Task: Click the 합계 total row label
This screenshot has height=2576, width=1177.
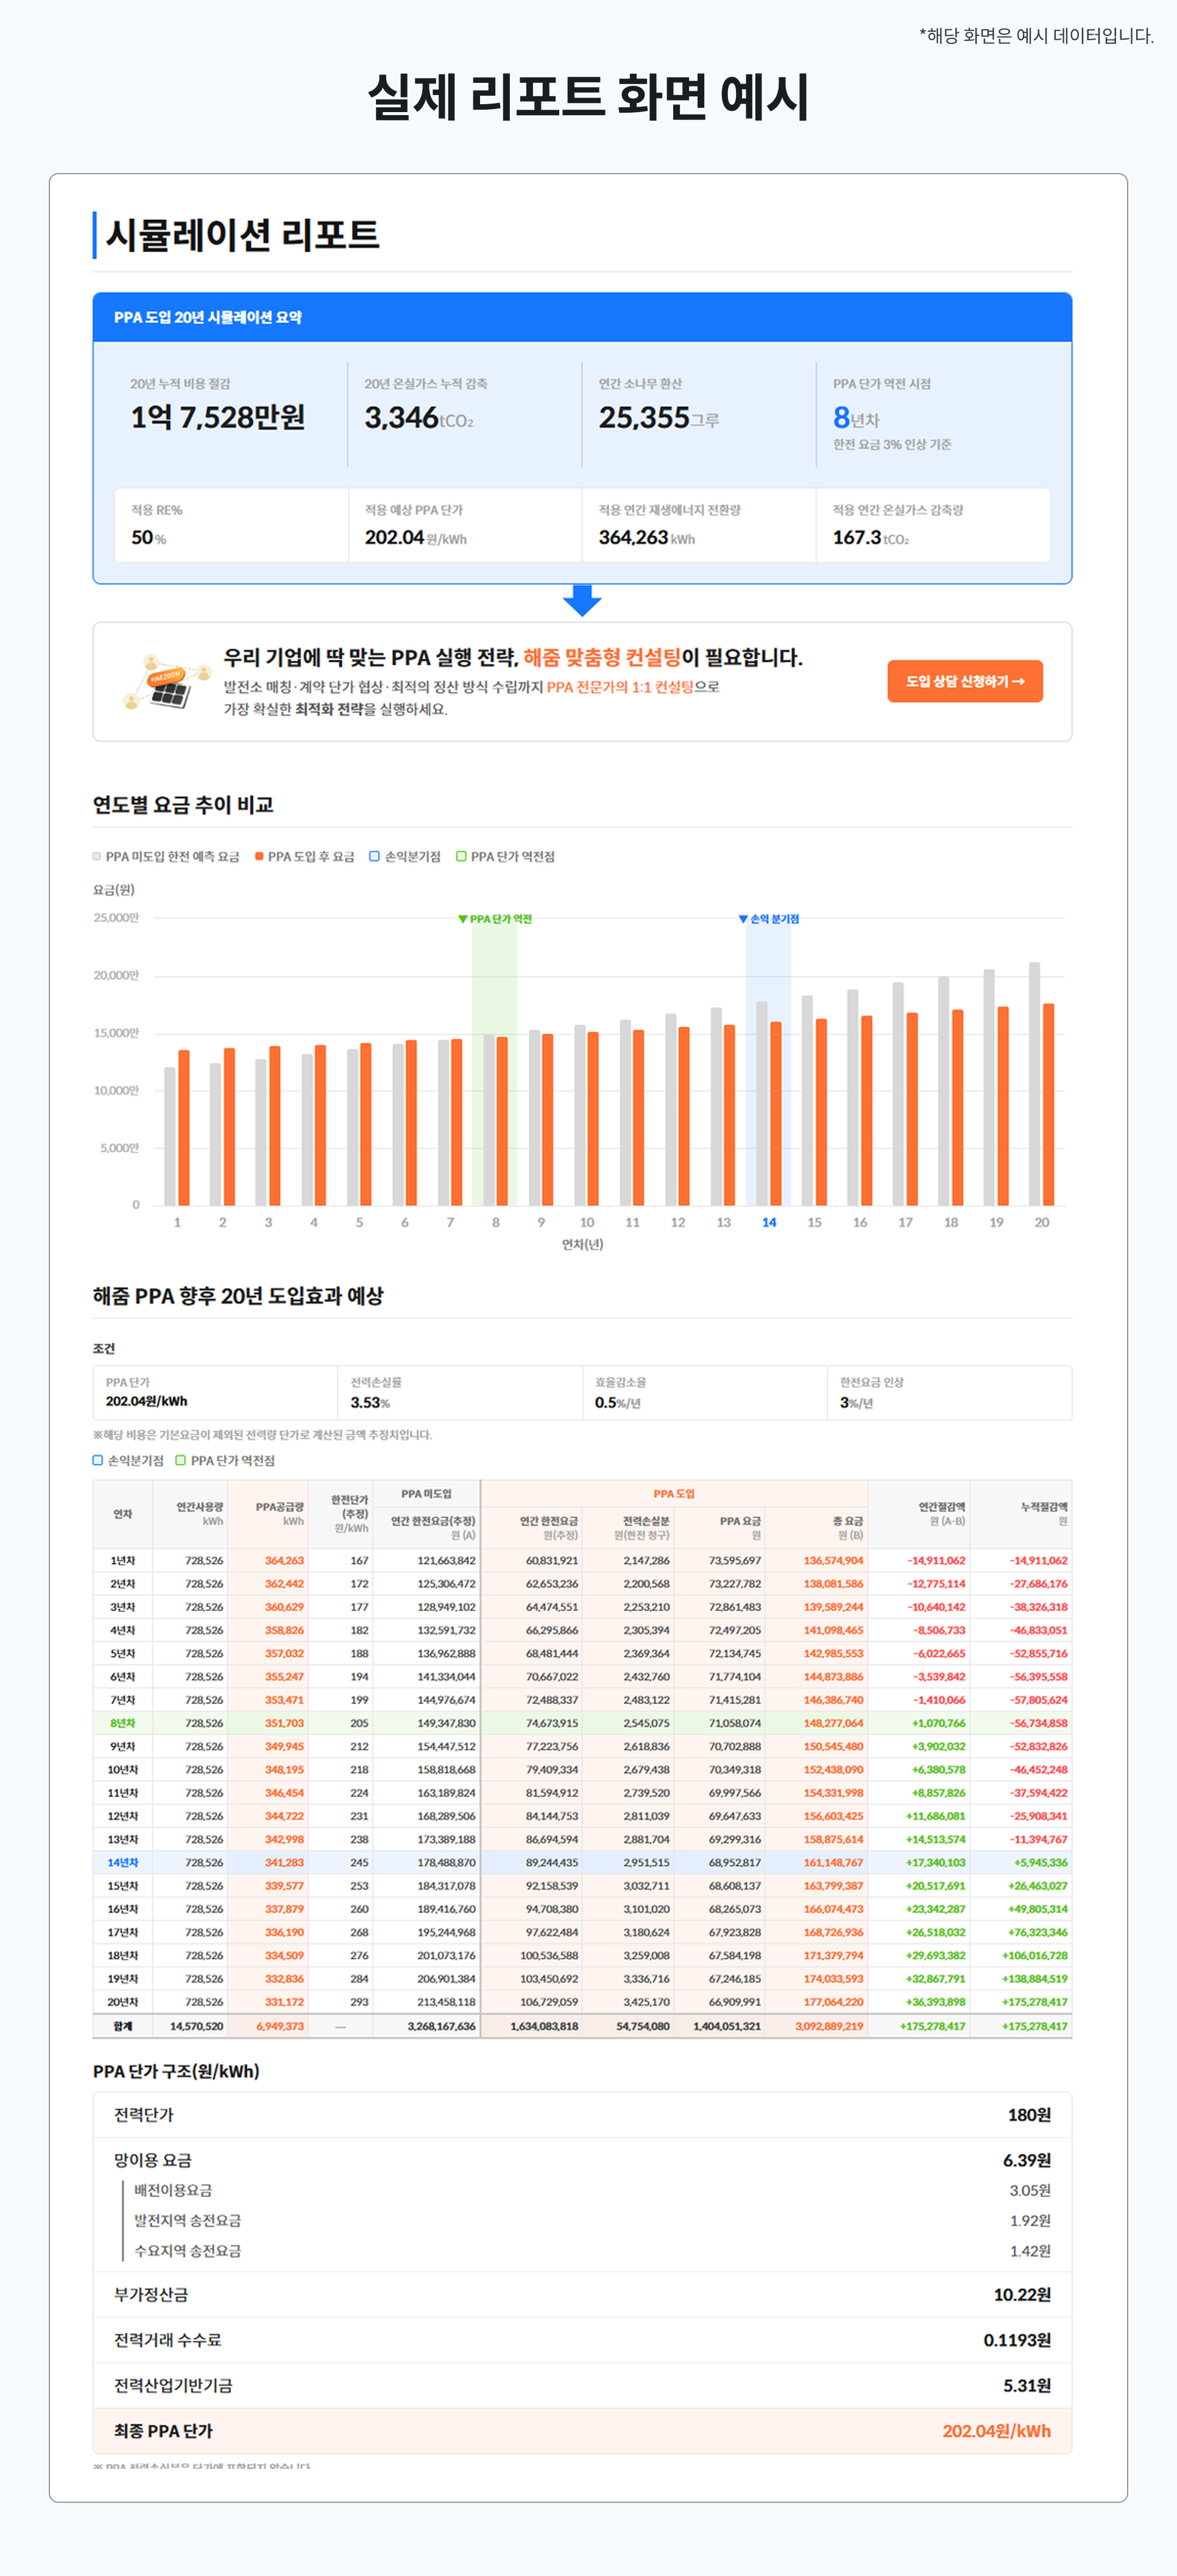Action: 123,2026
